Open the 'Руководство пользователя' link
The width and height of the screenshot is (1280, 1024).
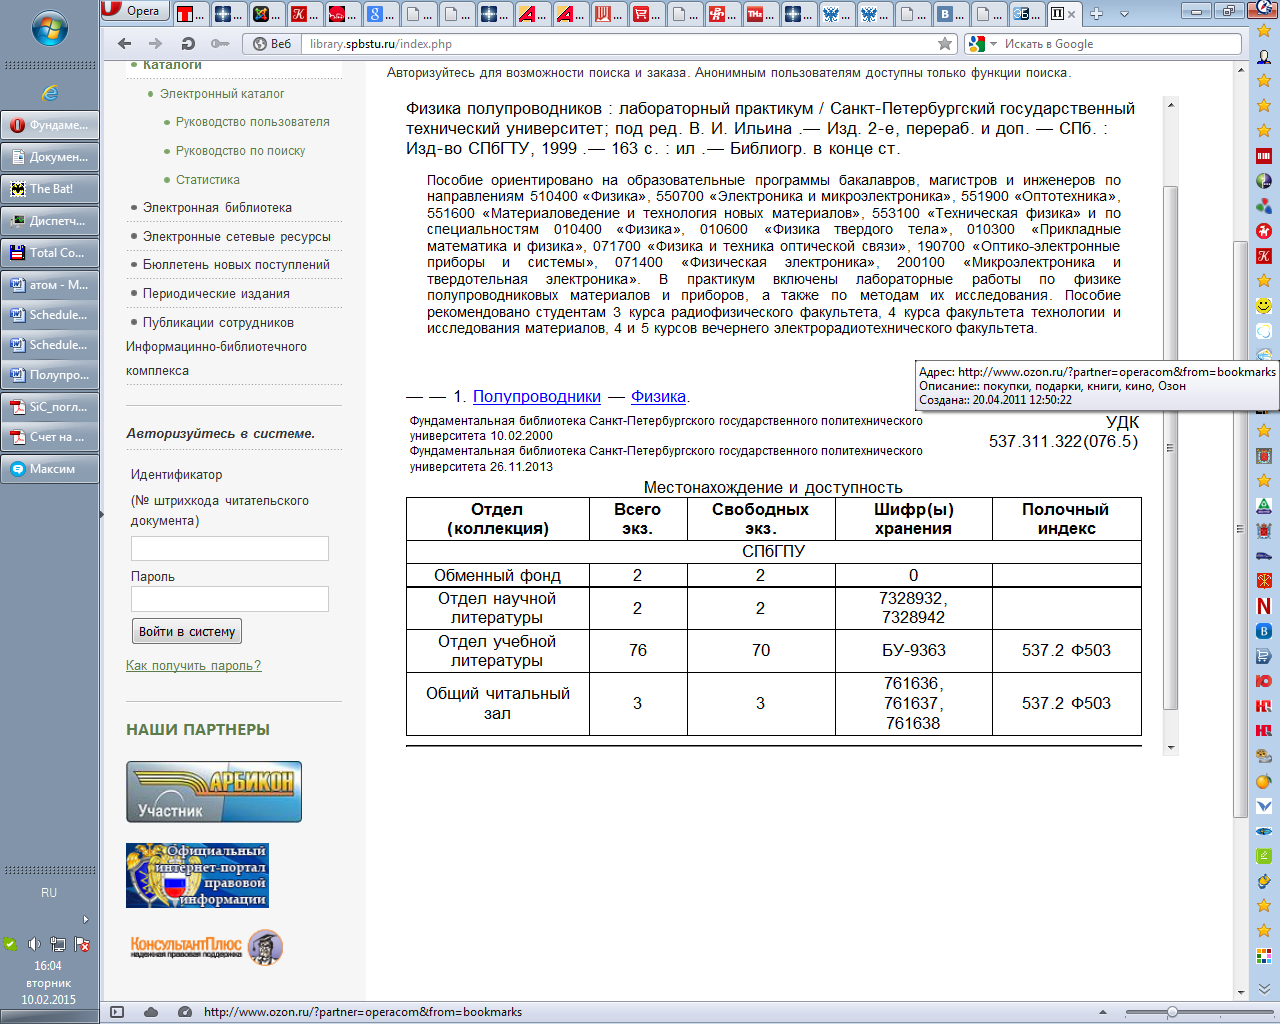(x=253, y=122)
